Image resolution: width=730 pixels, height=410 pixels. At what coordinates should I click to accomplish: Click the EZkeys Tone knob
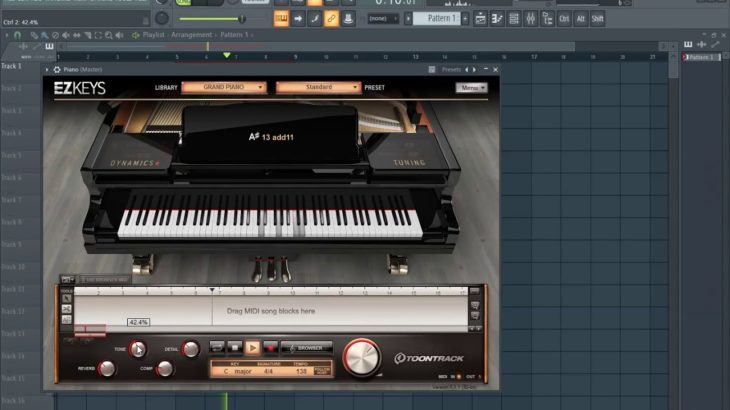click(137, 349)
